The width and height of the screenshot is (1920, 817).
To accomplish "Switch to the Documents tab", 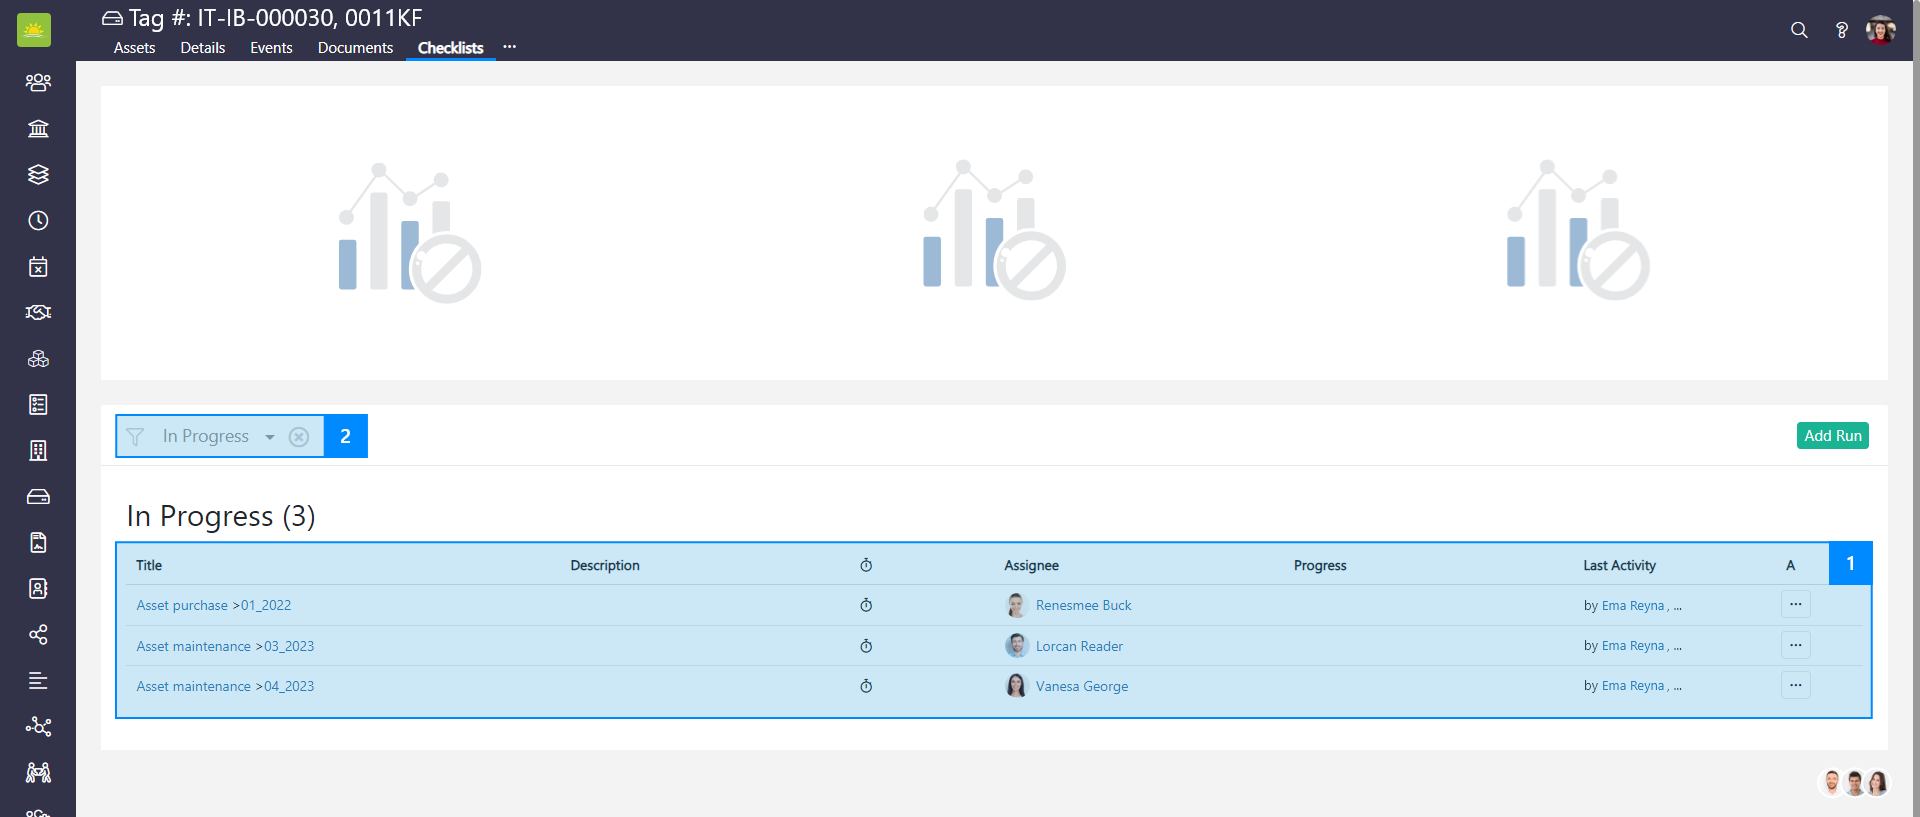I will 355,48.
